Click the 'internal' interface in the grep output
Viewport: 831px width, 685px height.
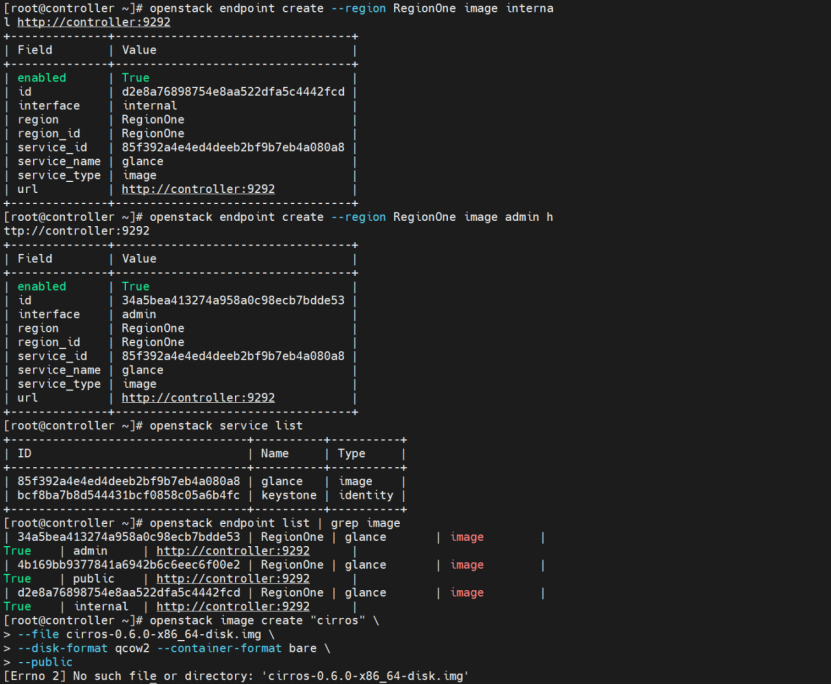coord(101,607)
